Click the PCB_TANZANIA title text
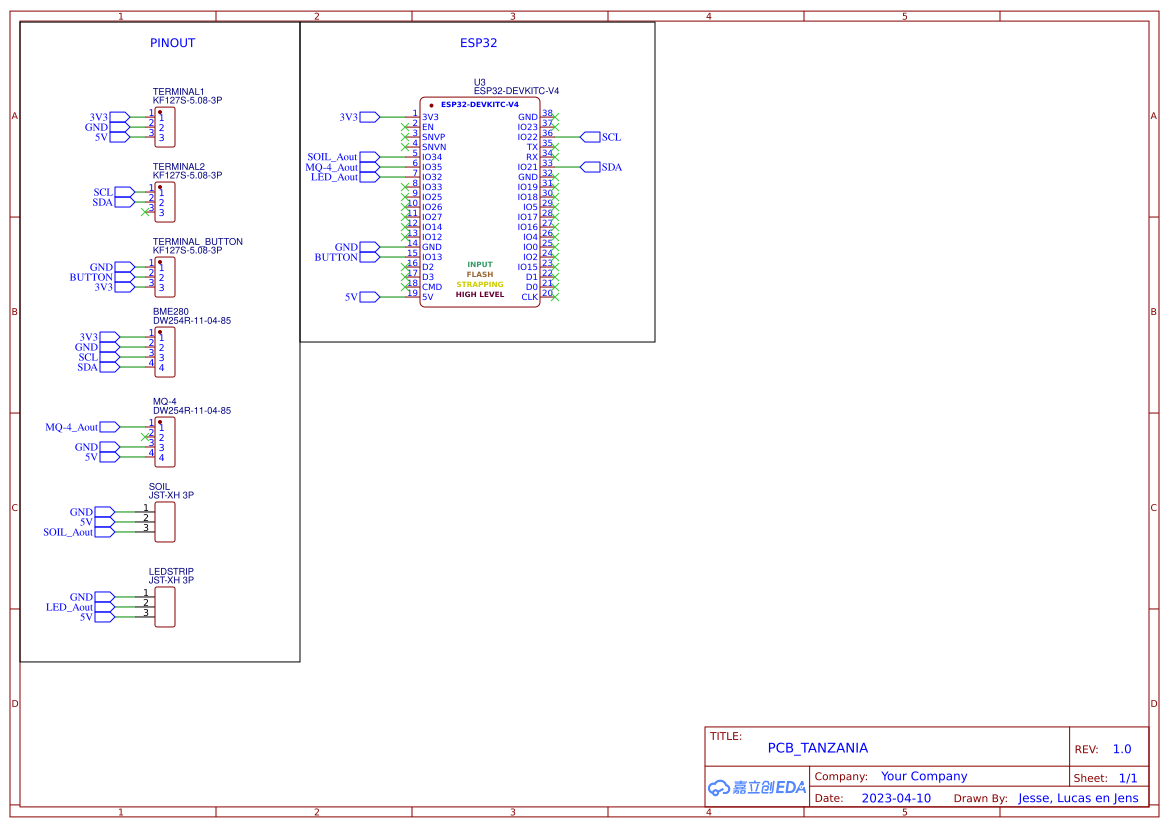1169x827 pixels. click(816, 747)
